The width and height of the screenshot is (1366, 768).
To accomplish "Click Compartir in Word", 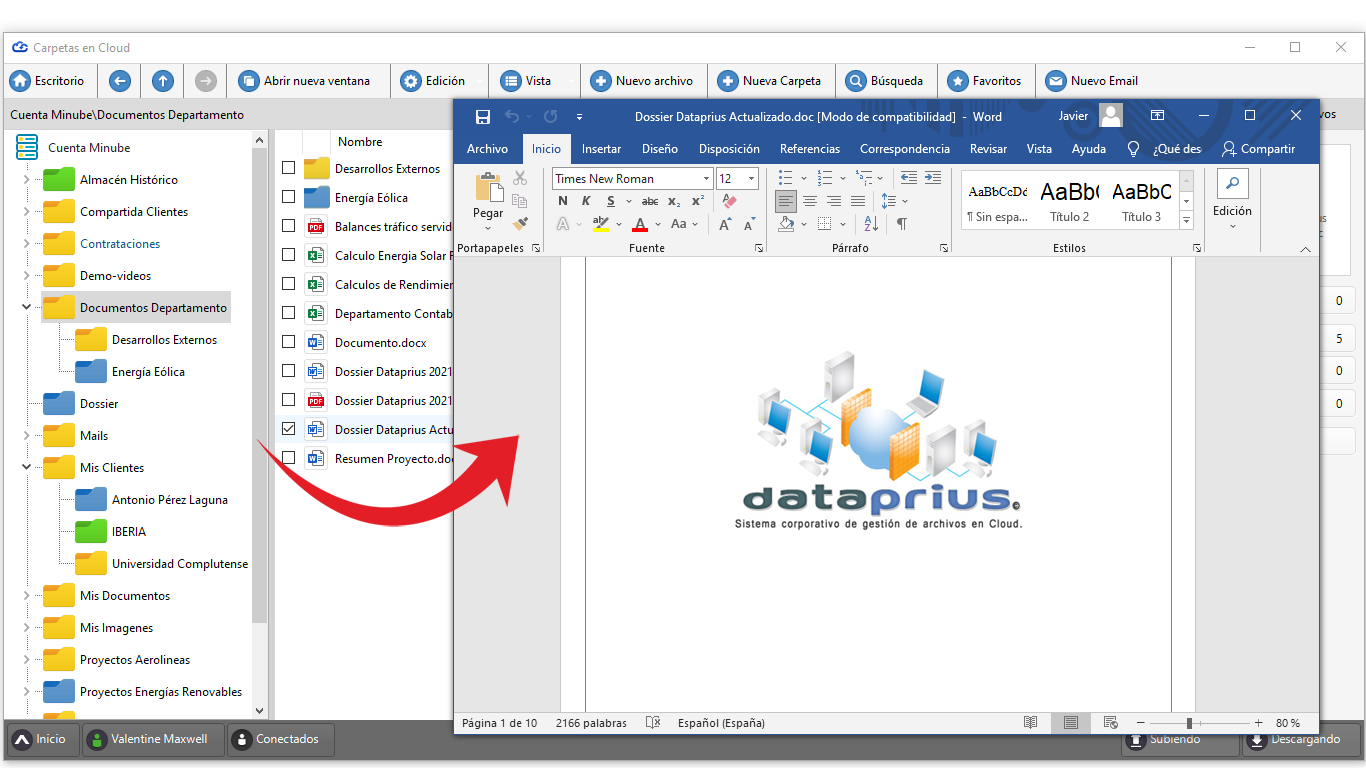I will pyautogui.click(x=1258, y=148).
